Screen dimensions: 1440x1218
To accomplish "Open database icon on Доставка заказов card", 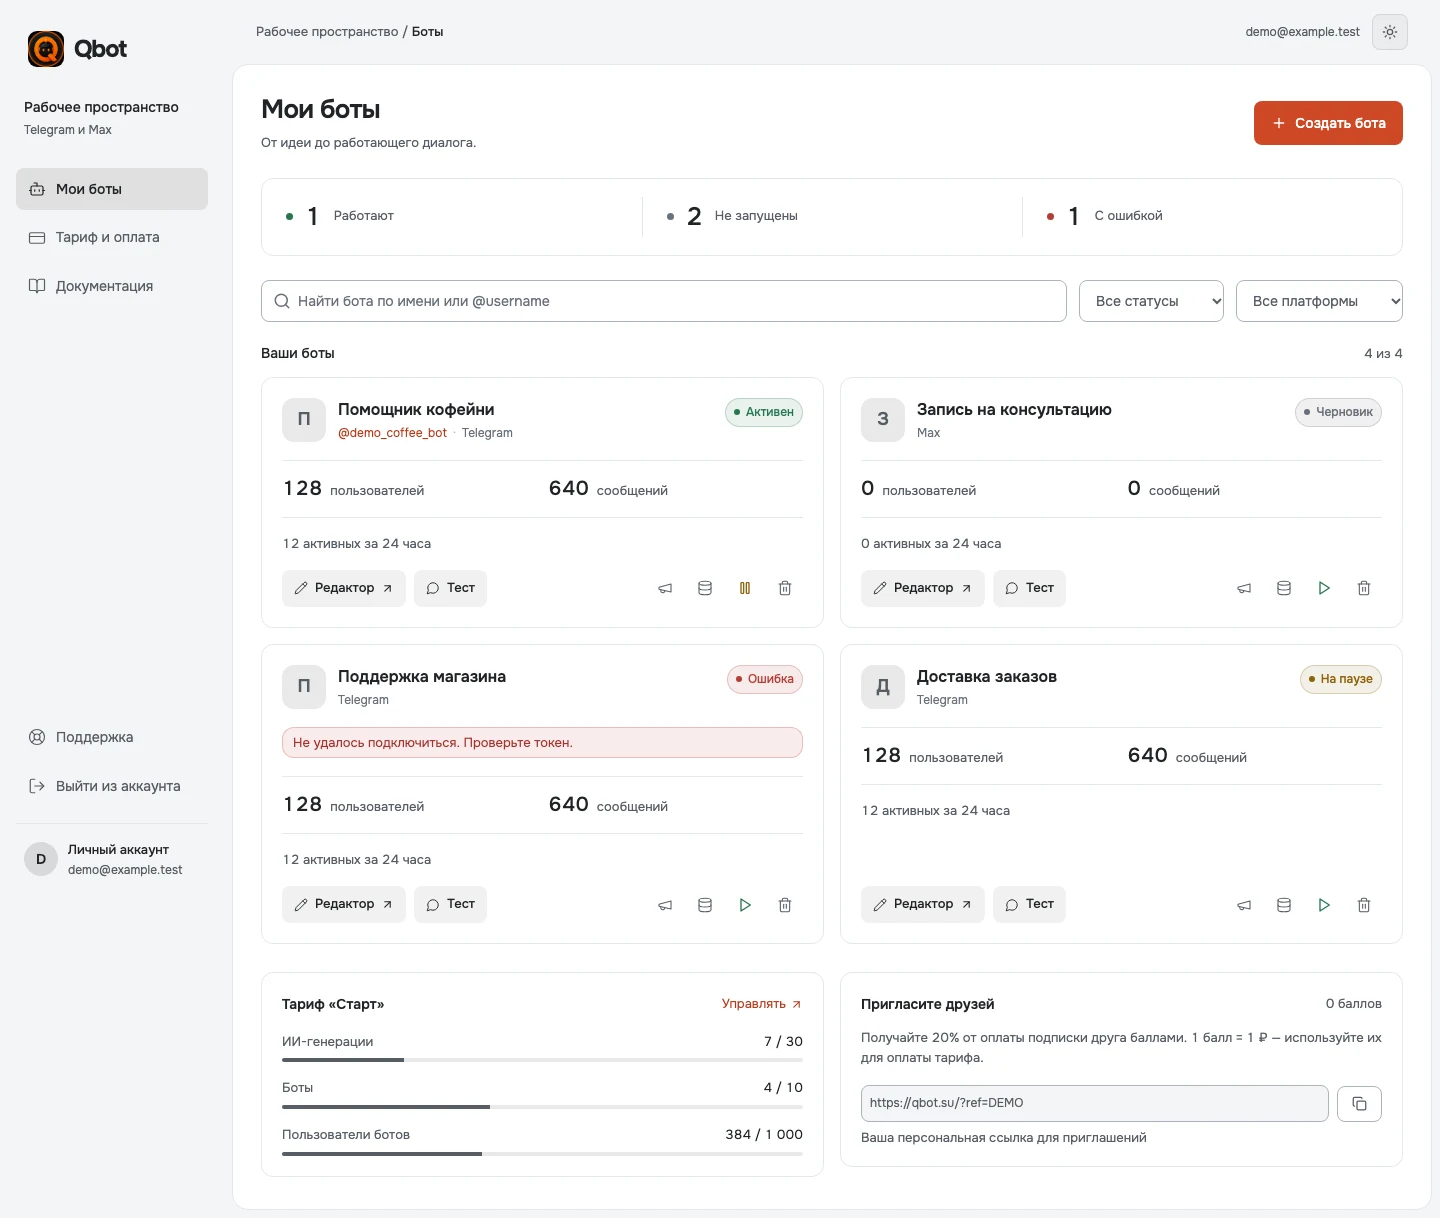I will (x=1284, y=905).
